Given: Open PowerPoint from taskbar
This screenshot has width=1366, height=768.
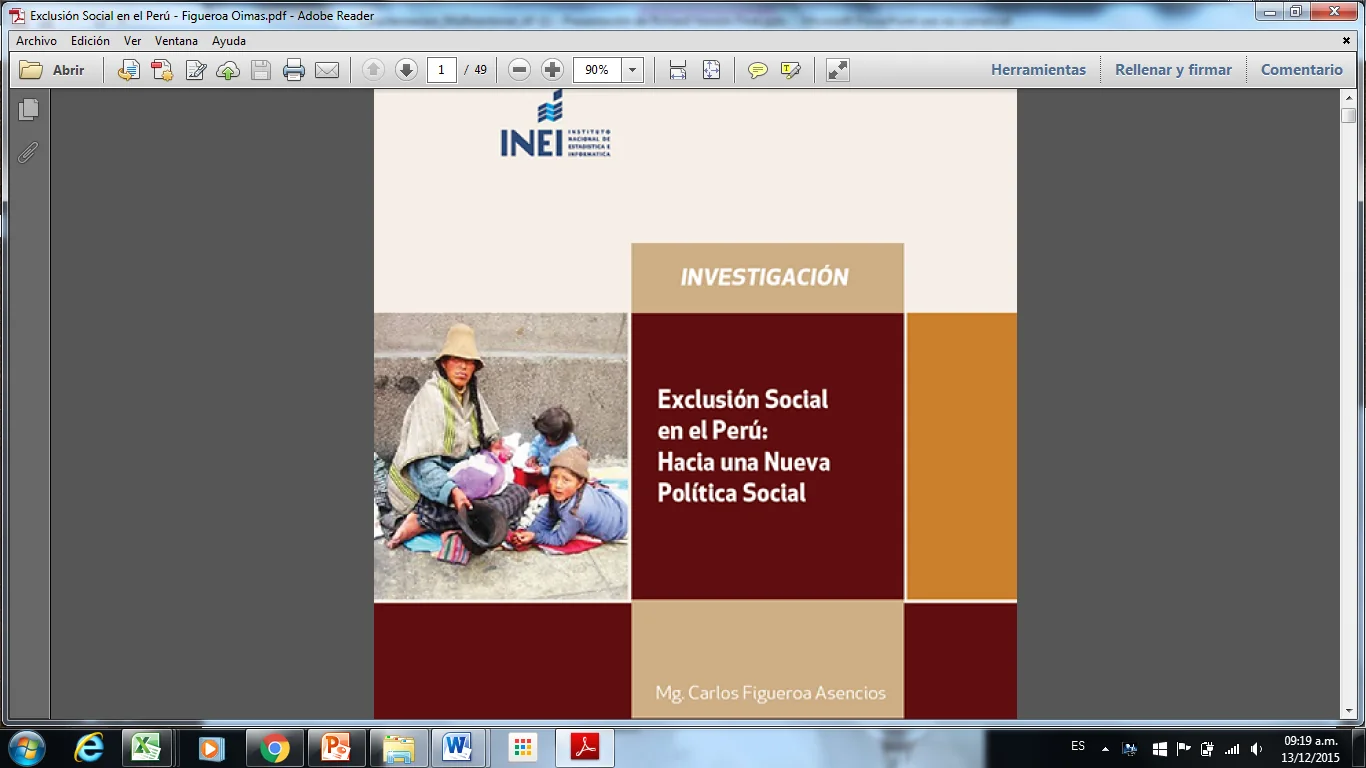Looking at the screenshot, I should 335,748.
